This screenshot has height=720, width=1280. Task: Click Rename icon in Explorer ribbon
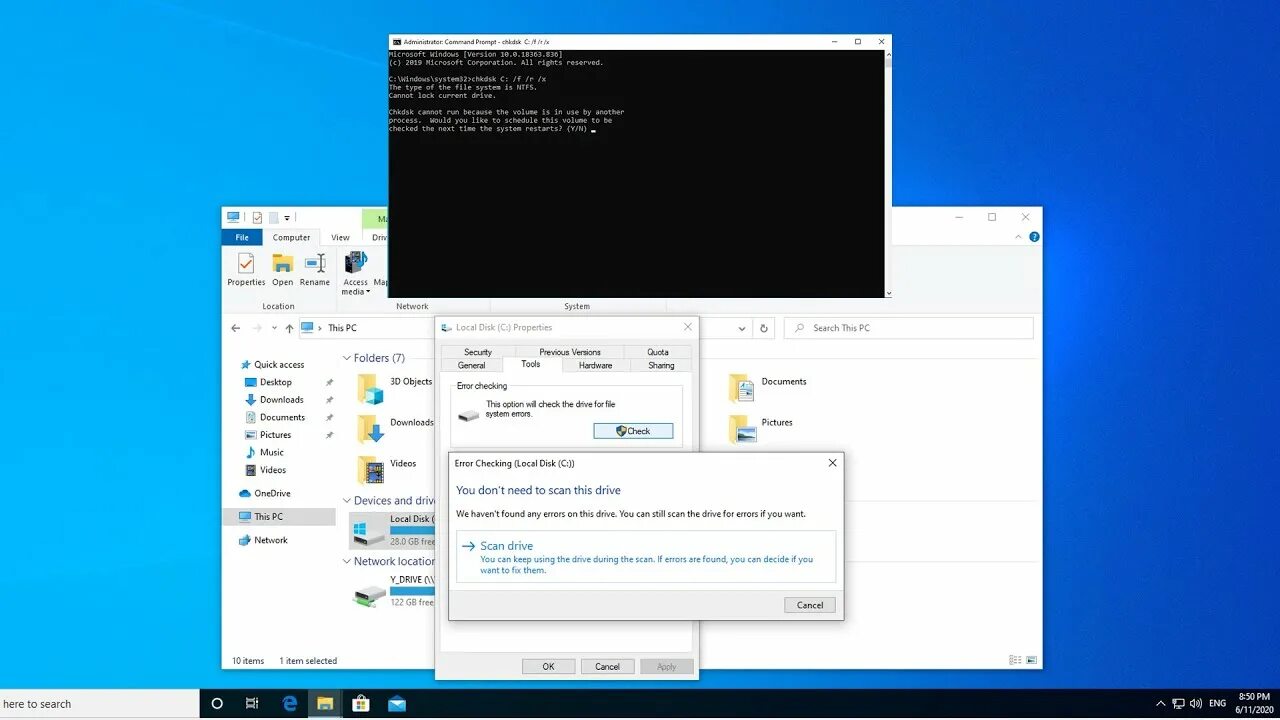point(315,269)
